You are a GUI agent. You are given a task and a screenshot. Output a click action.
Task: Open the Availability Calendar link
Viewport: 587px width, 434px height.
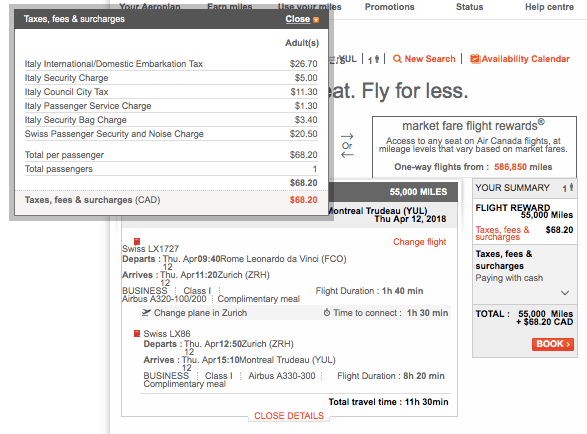coord(526,59)
